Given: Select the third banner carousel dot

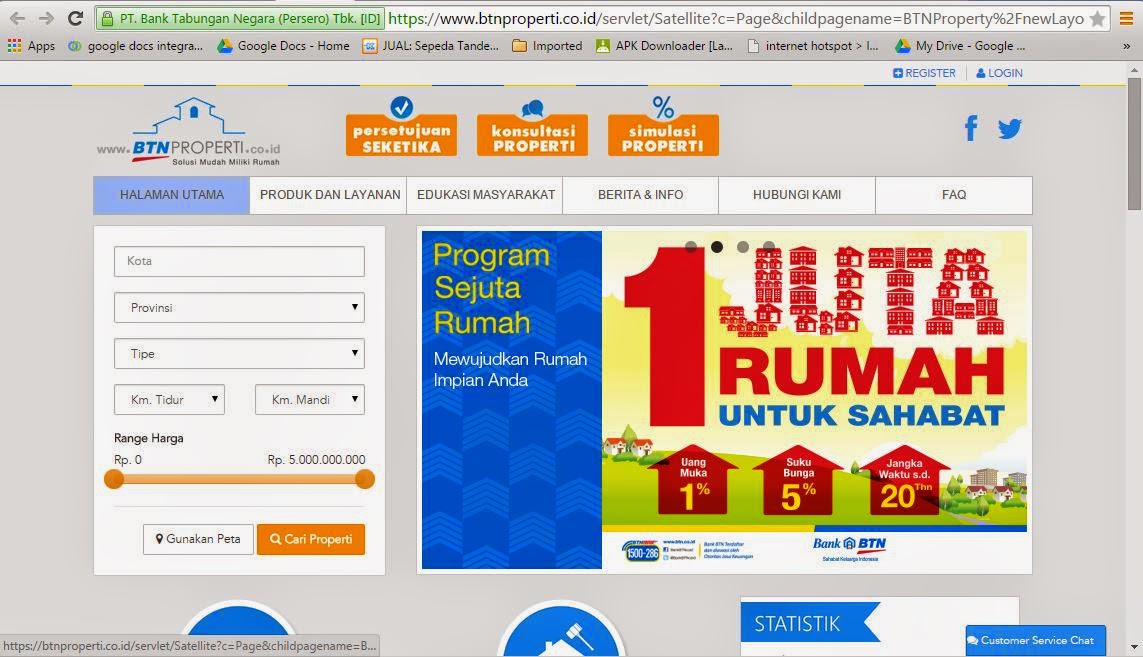Looking at the screenshot, I should (743, 247).
